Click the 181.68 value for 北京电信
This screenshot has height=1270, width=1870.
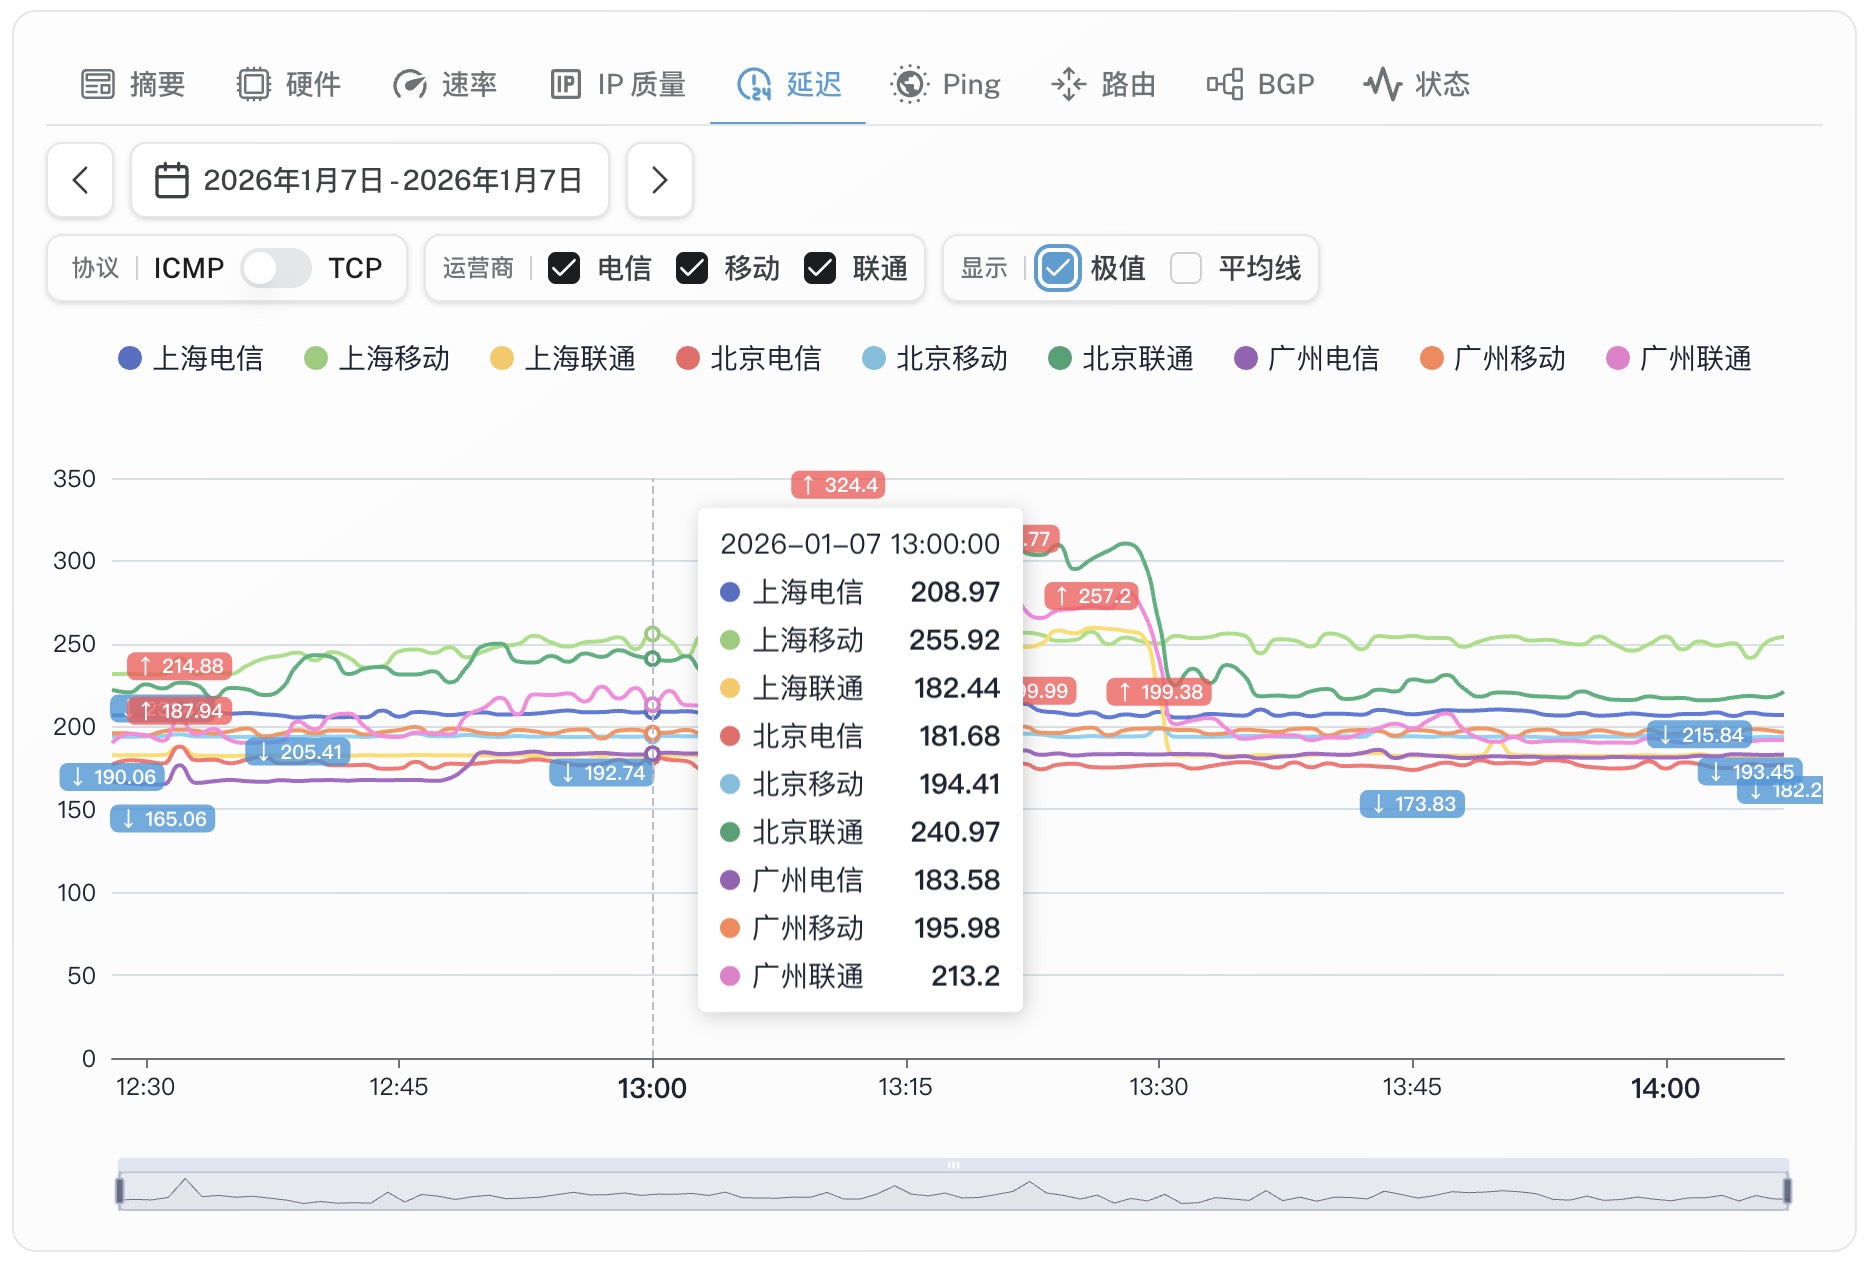tap(959, 736)
